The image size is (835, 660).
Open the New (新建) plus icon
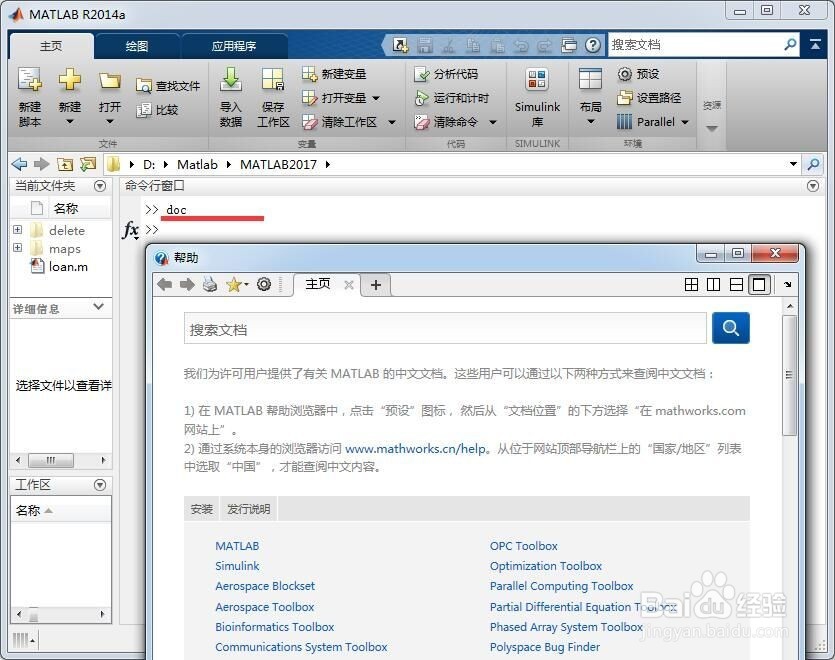point(70,80)
